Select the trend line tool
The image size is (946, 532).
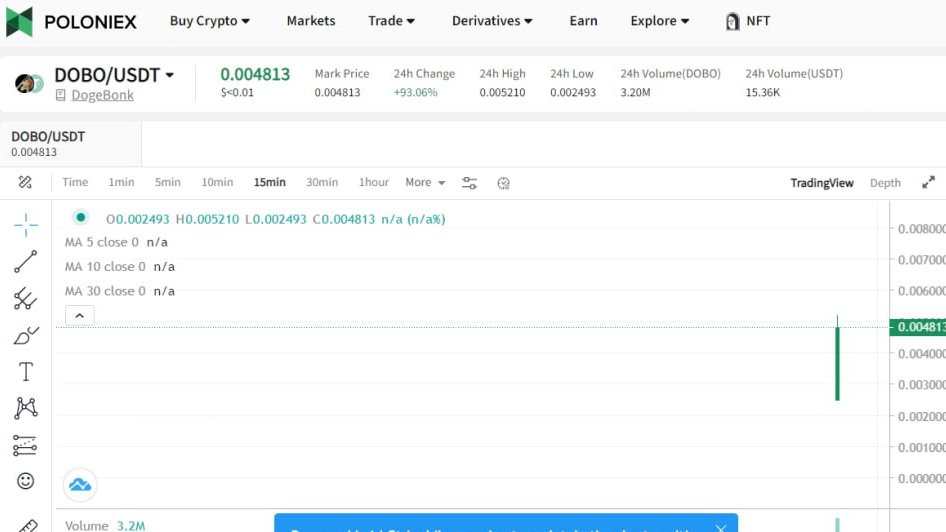pos(25,262)
